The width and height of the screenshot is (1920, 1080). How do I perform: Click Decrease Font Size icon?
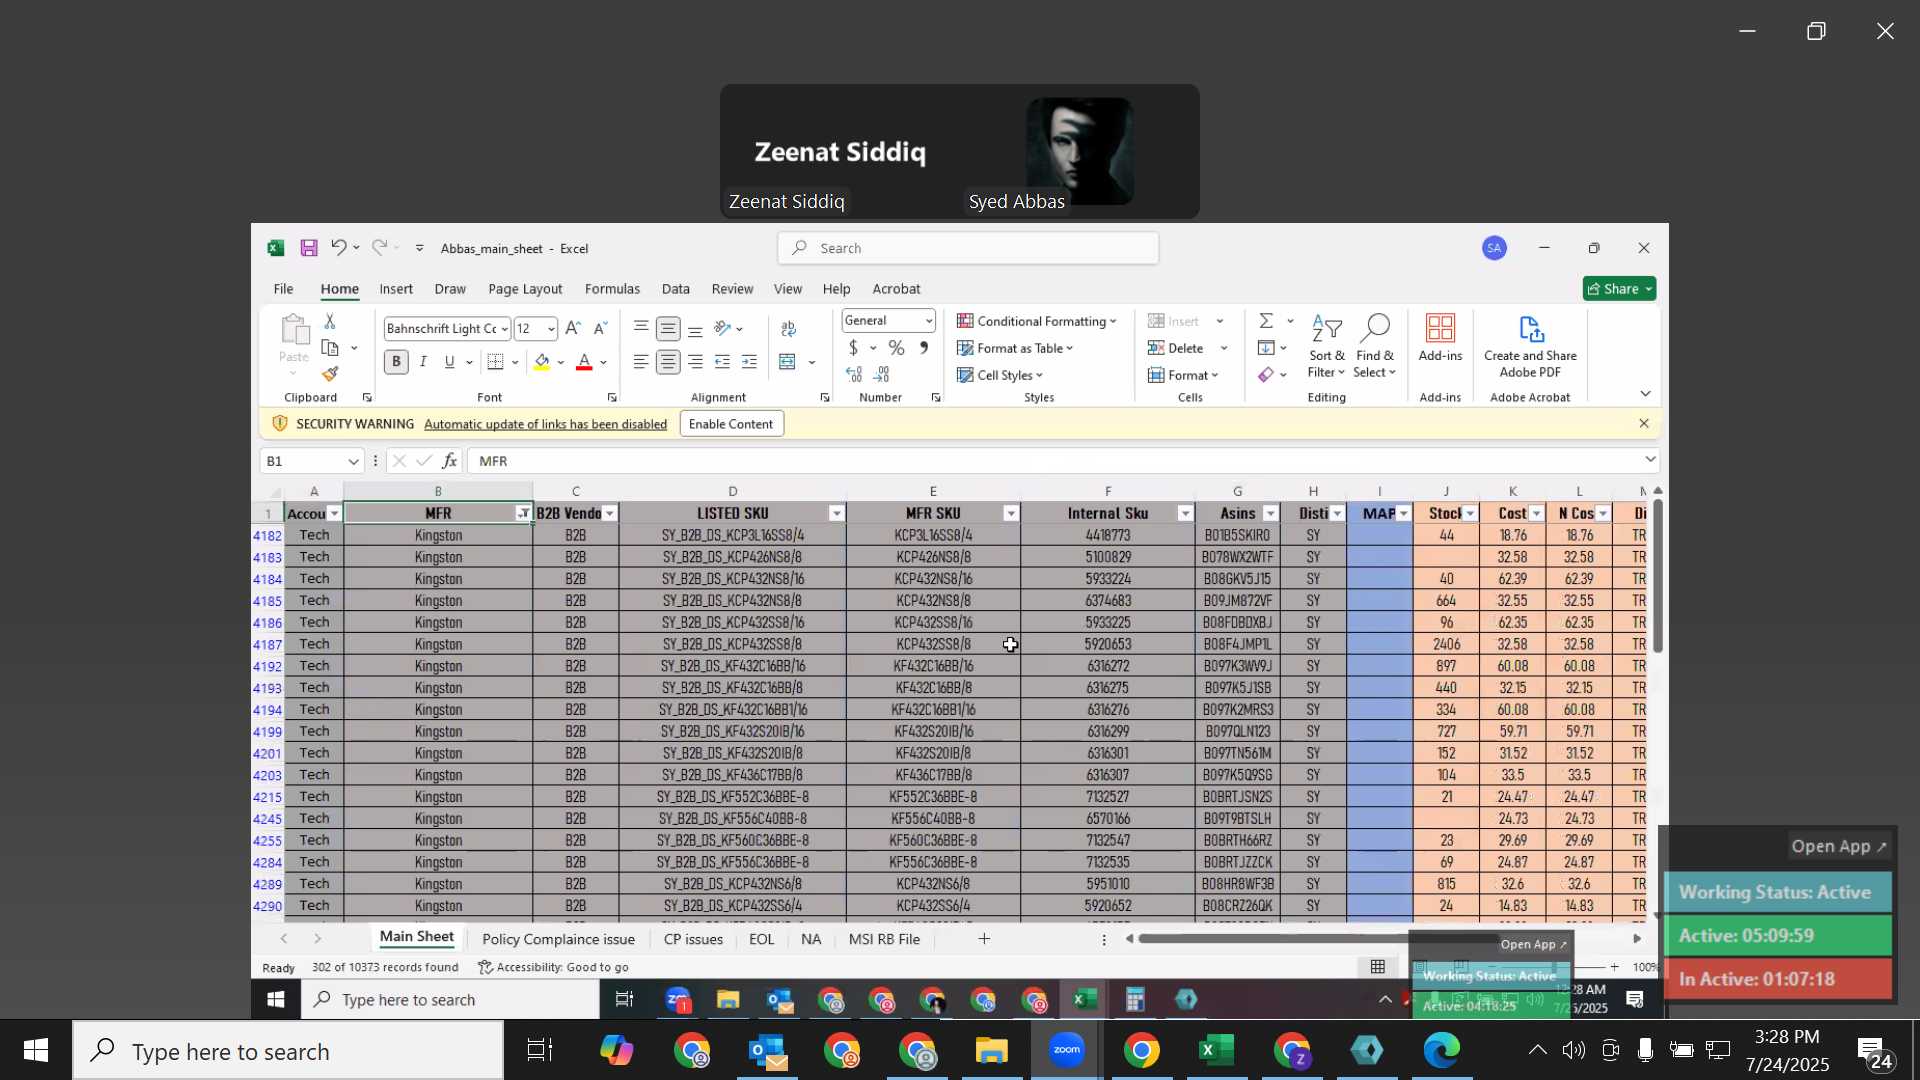pos(600,328)
